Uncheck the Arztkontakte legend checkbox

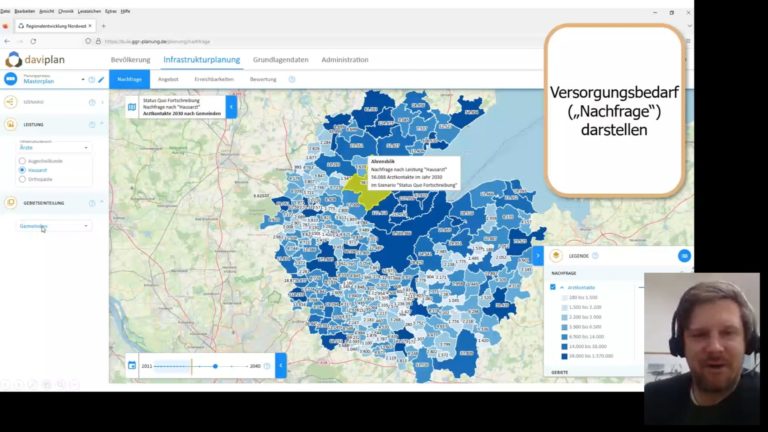tap(553, 287)
